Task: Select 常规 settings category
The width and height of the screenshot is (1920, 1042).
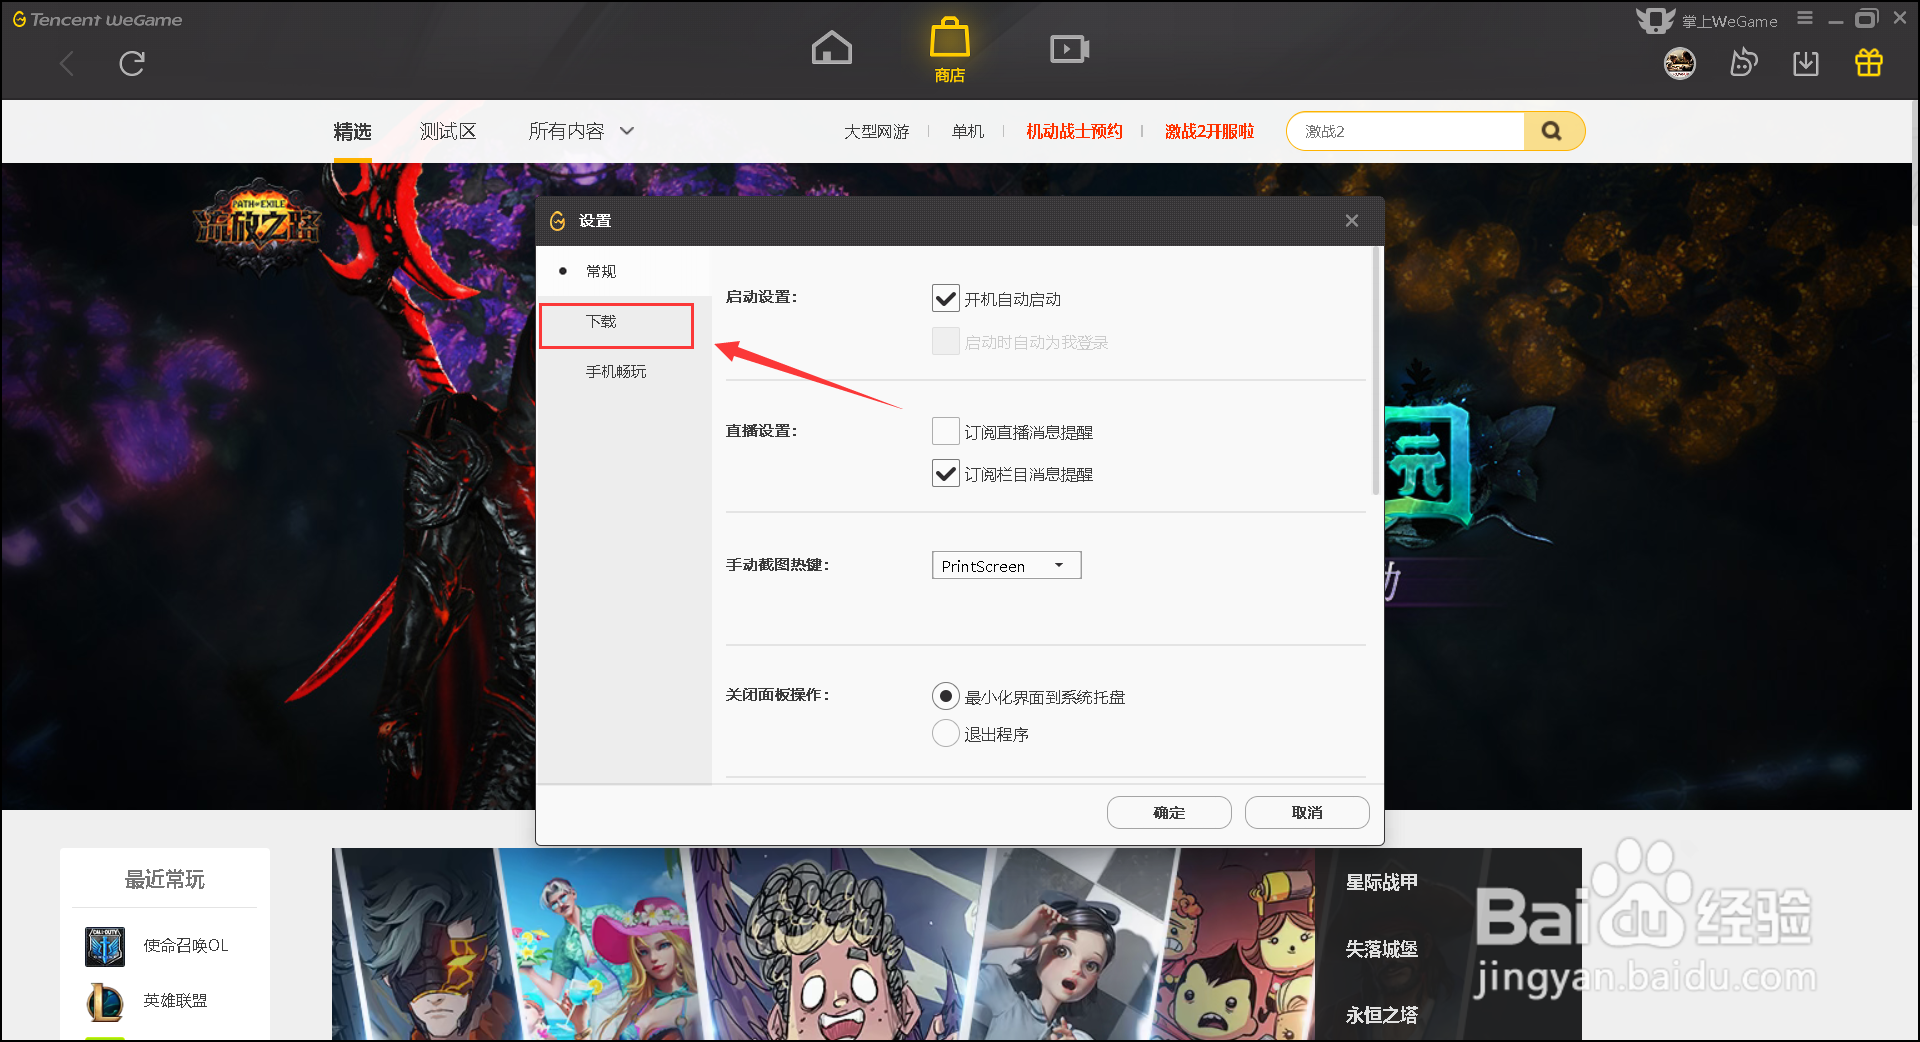Action: point(624,271)
